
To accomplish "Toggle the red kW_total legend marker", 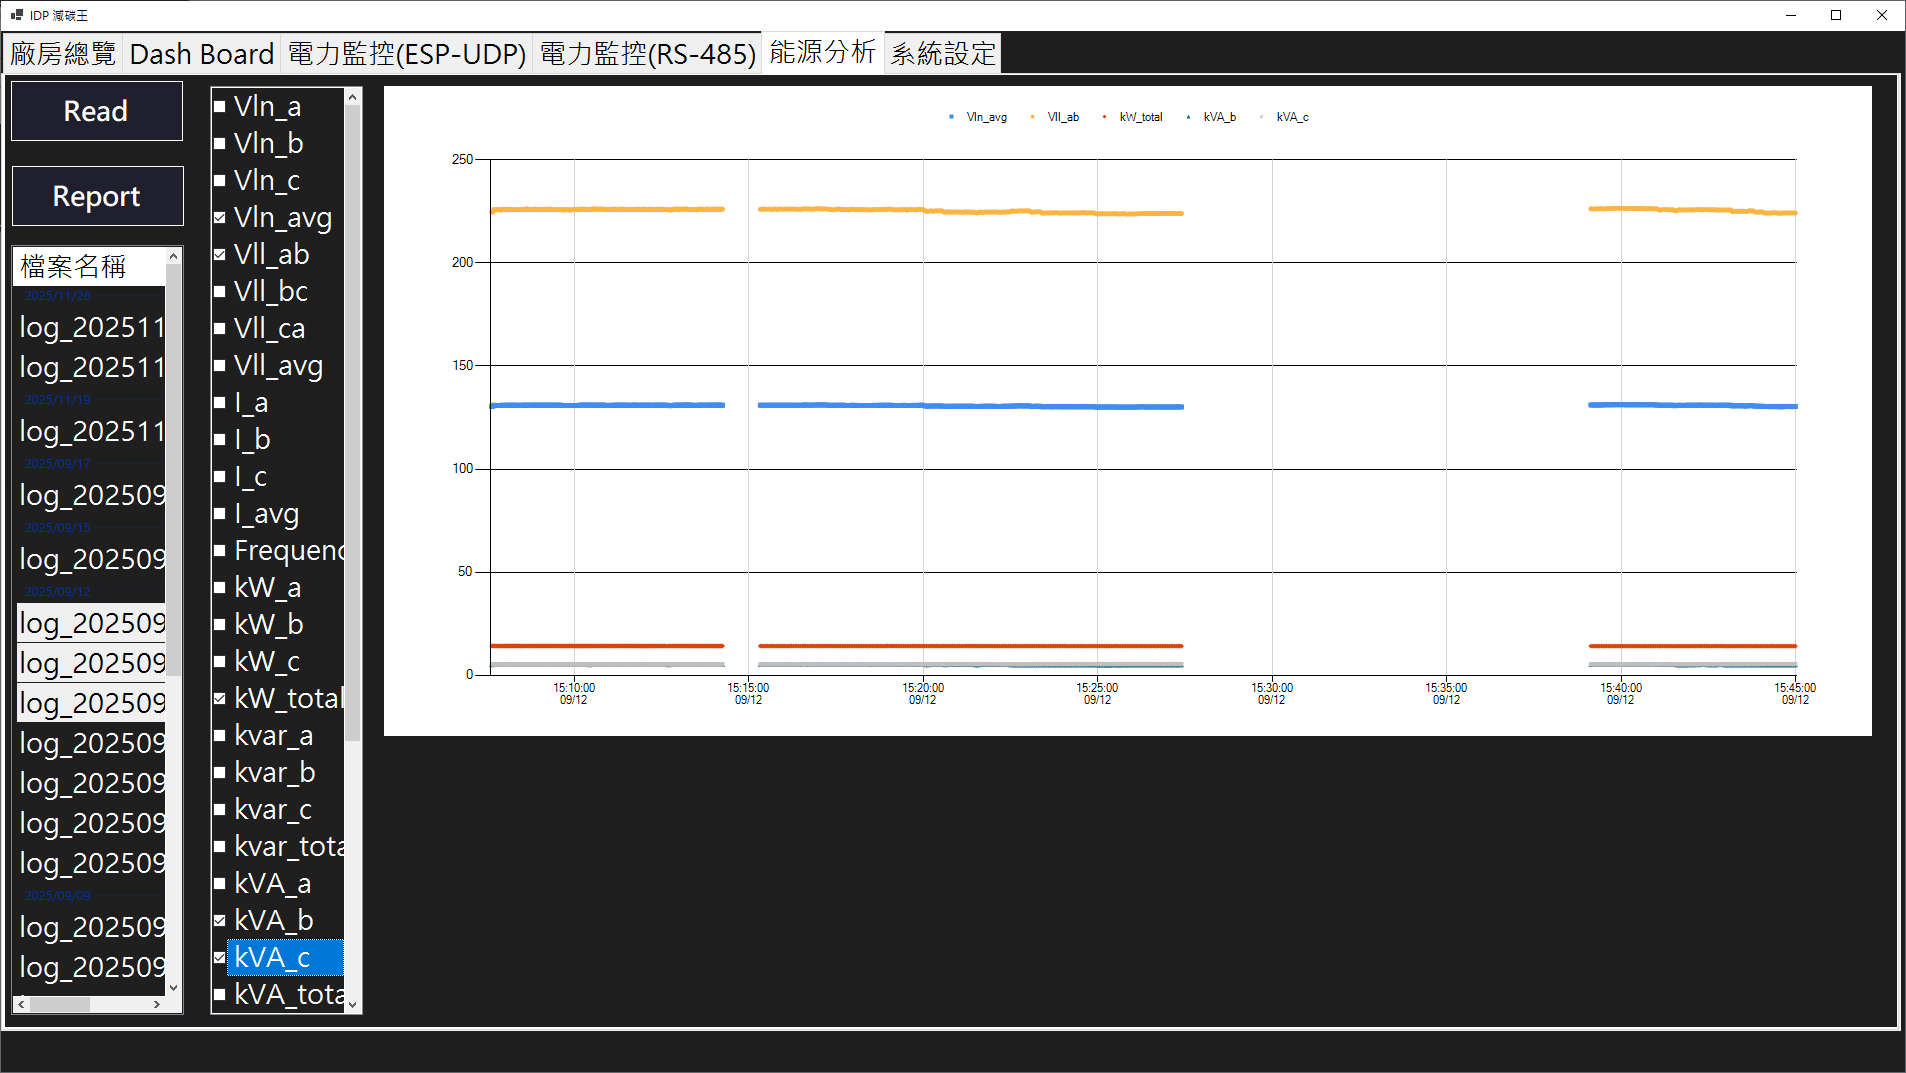I will pos(1104,116).
